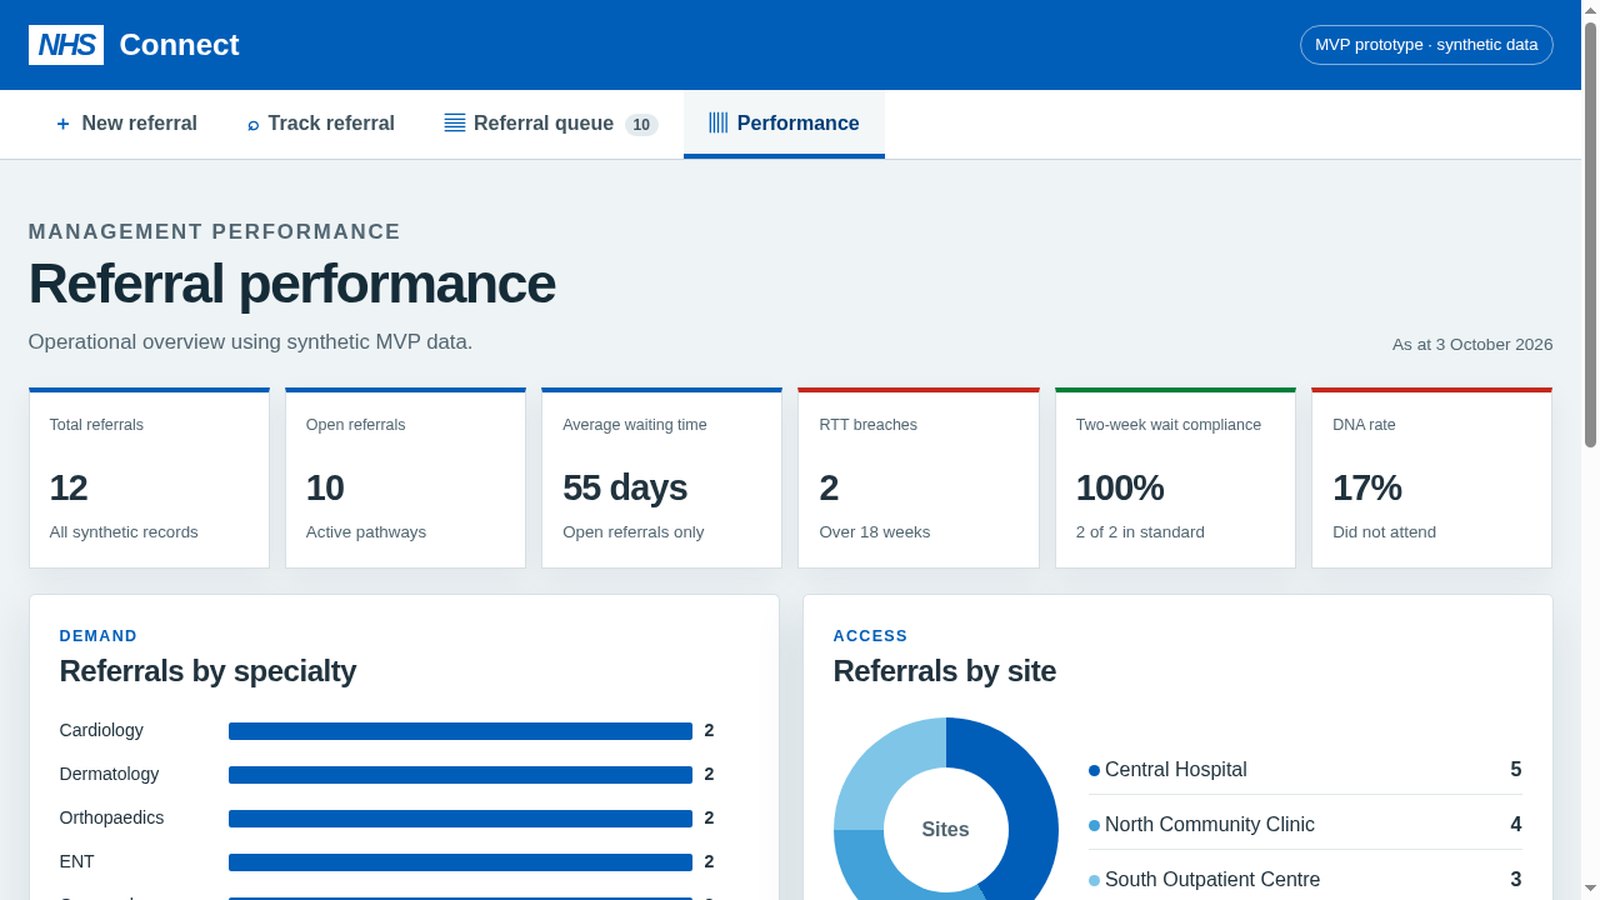The image size is (1600, 900).
Task: Open the New referral tab
Action: coord(126,124)
